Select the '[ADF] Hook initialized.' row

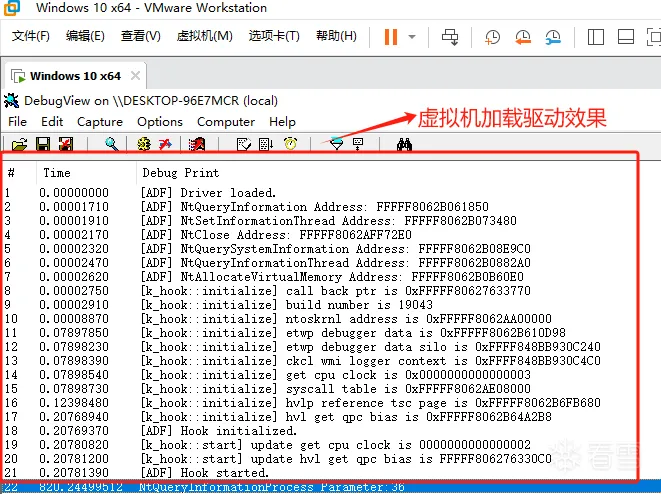pos(320,430)
